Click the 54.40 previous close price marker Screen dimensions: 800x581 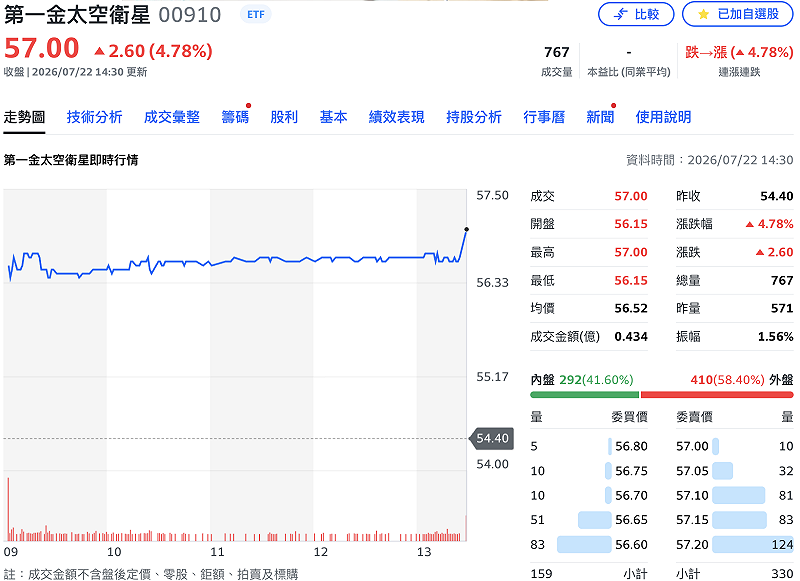491,438
